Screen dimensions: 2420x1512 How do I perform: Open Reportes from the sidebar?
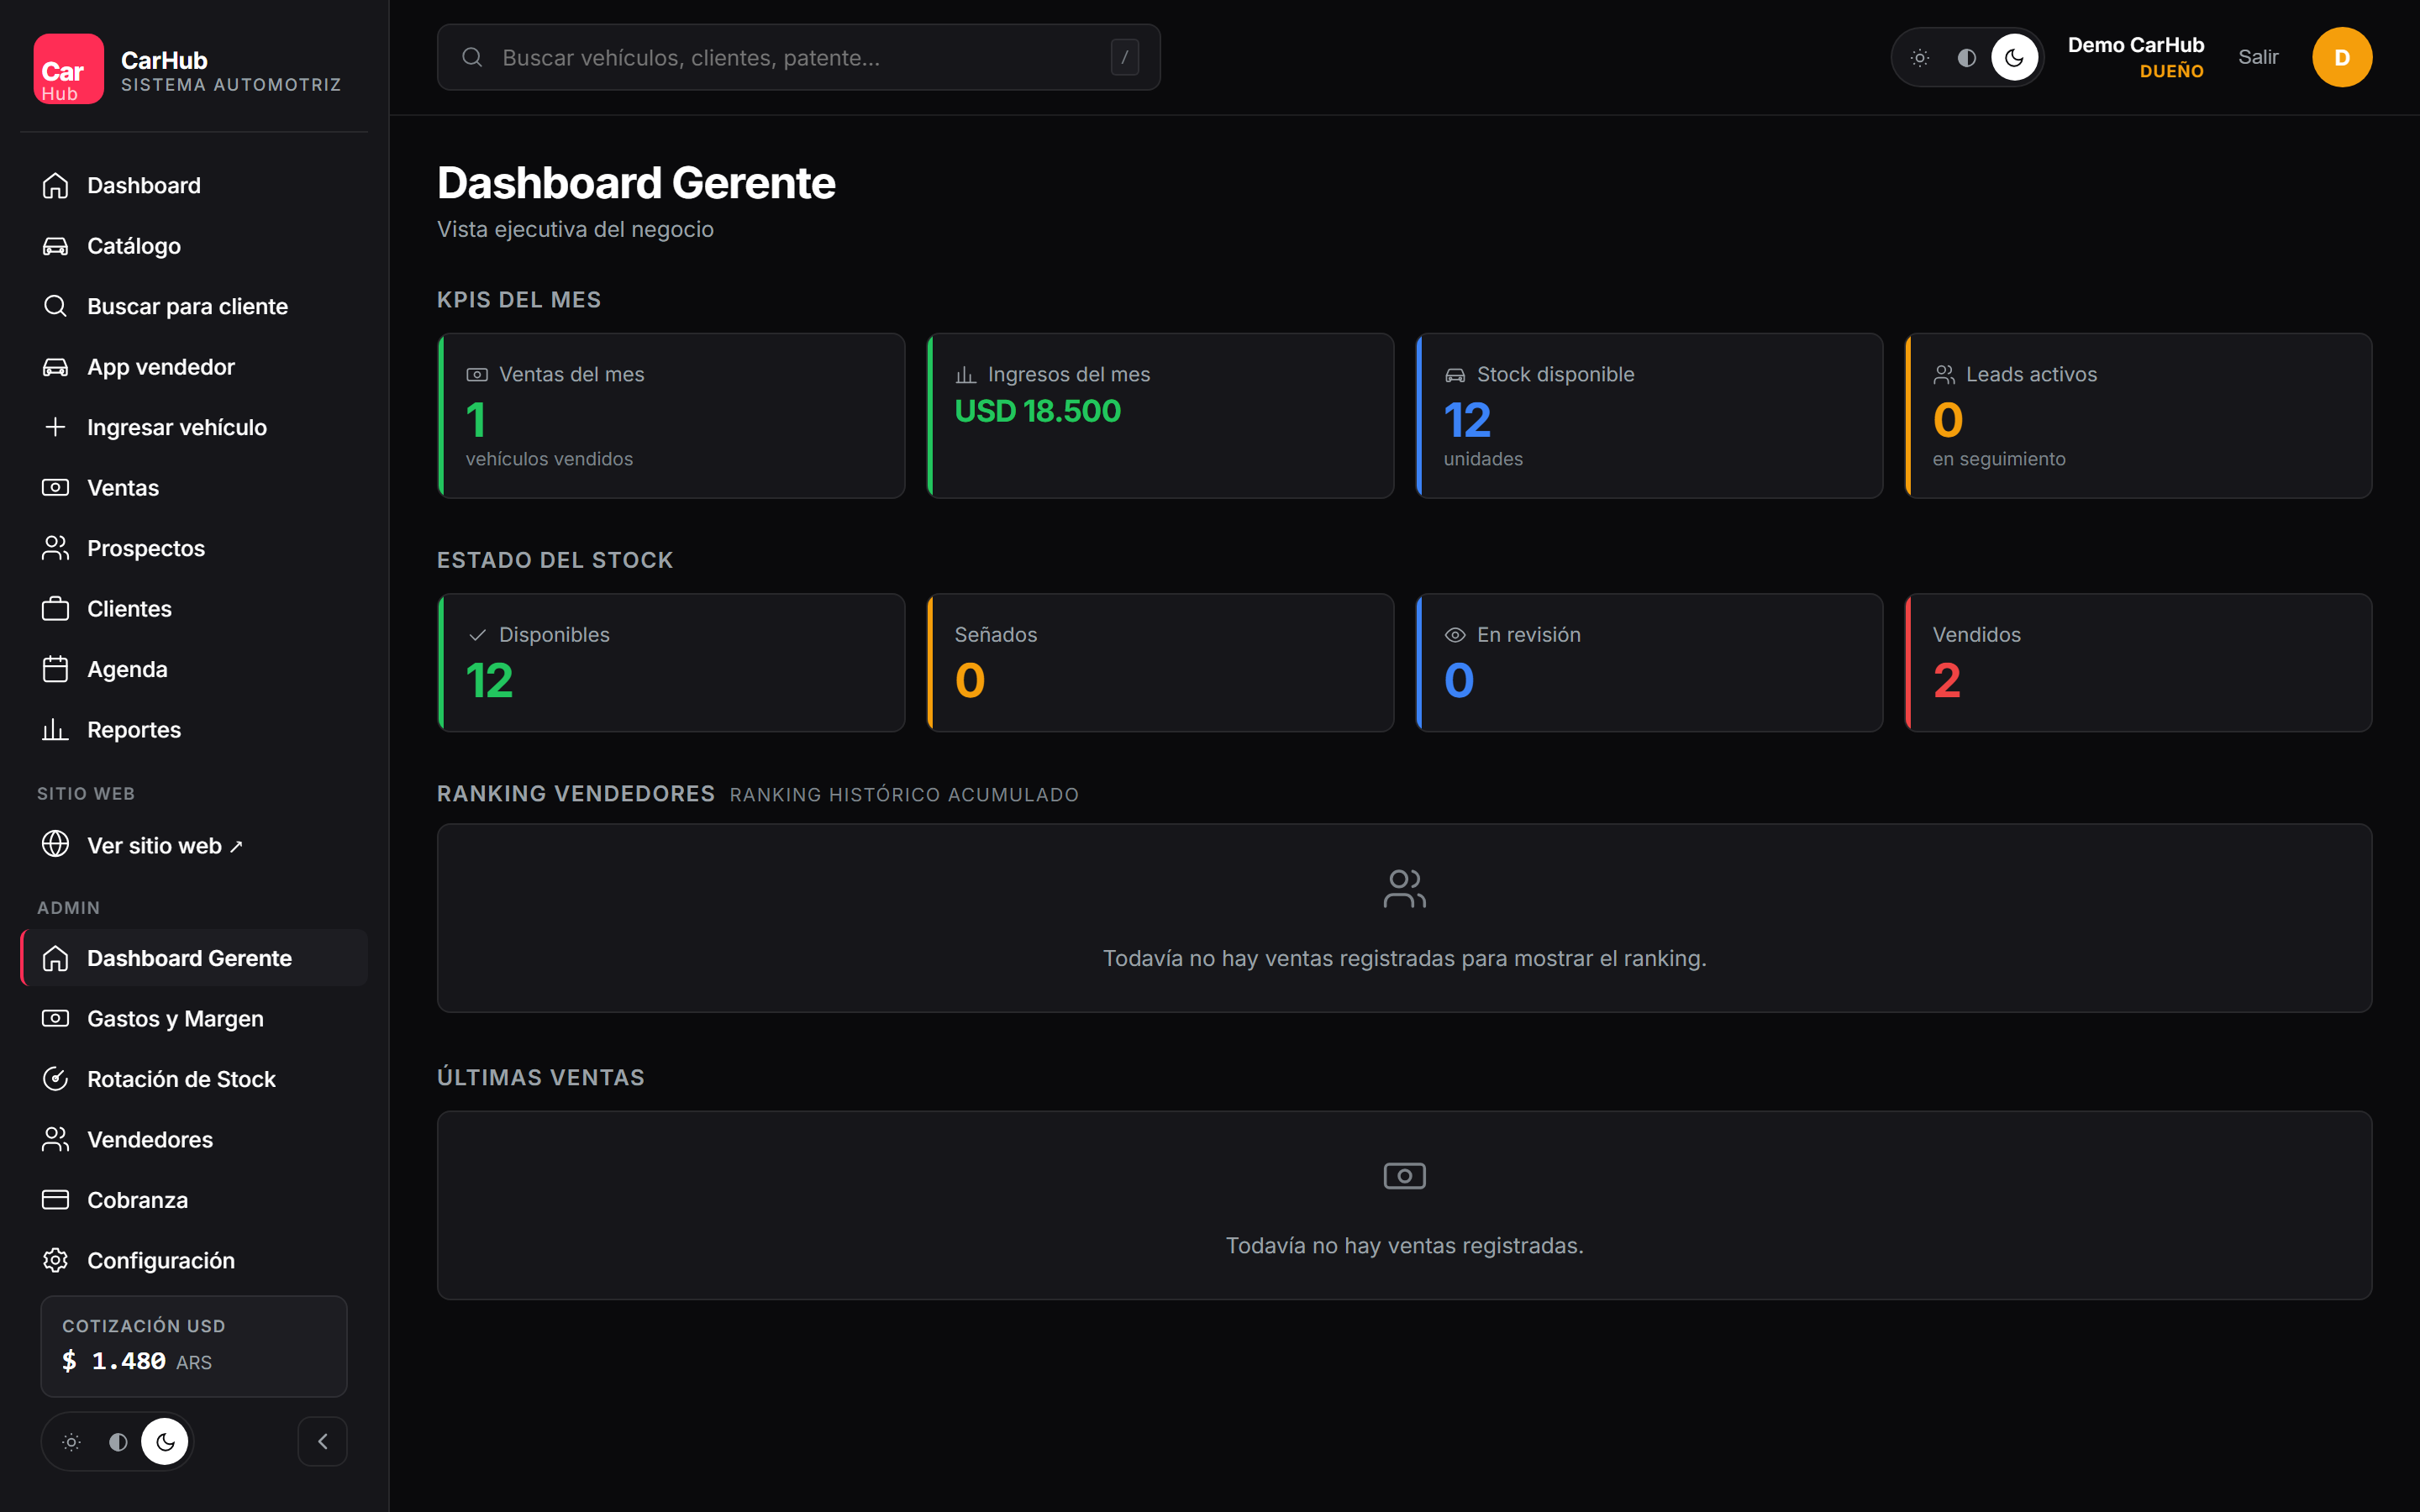(x=194, y=730)
